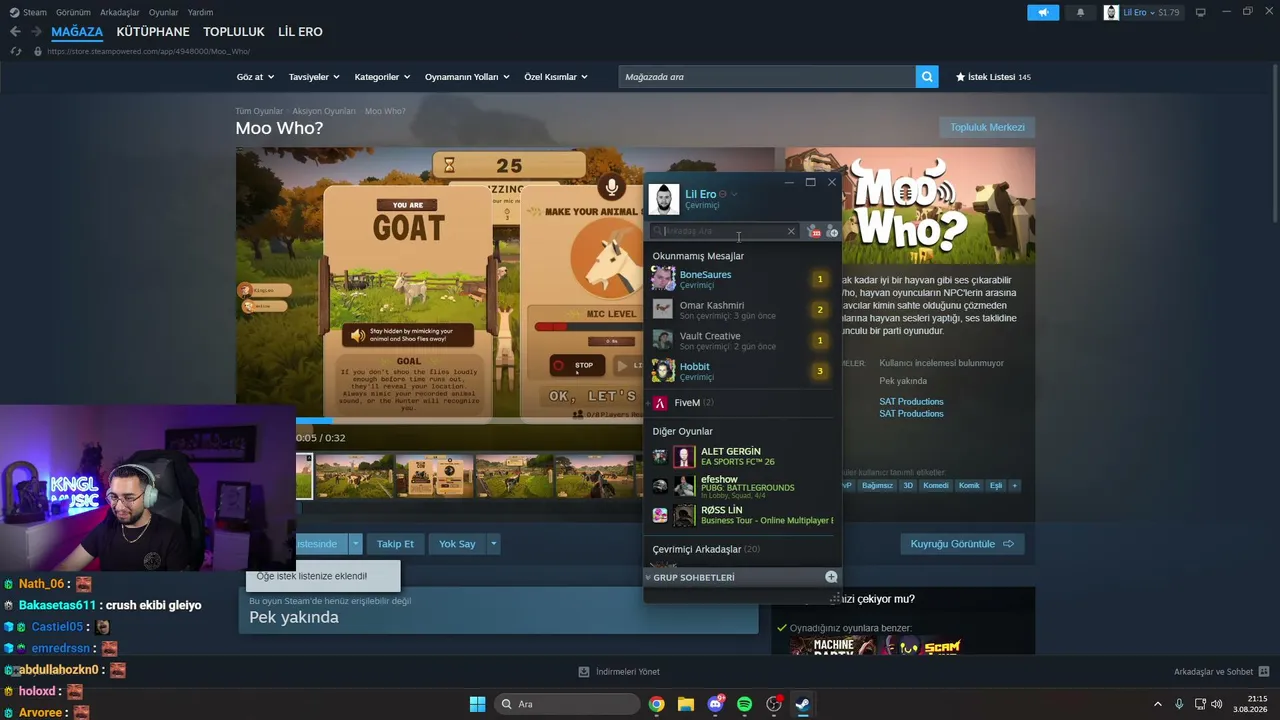Open Spotify from the taskbar
Image resolution: width=1280 pixels, height=720 pixels.
[744, 704]
